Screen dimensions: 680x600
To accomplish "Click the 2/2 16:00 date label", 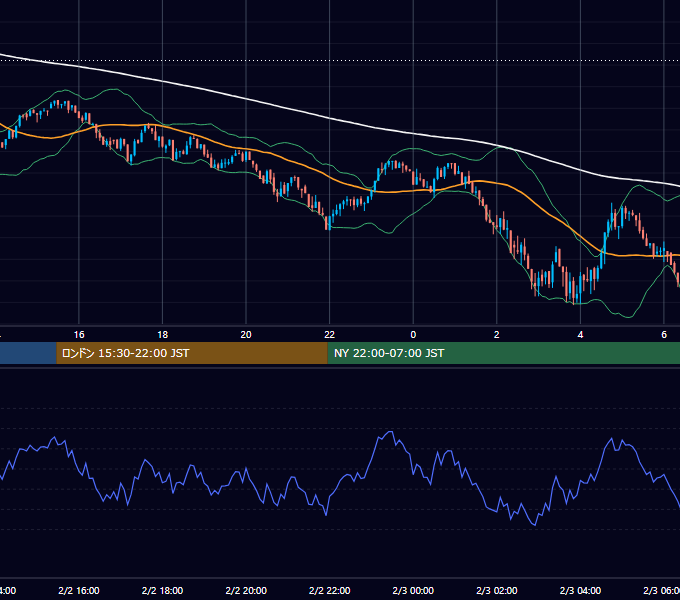I will [x=79, y=591].
